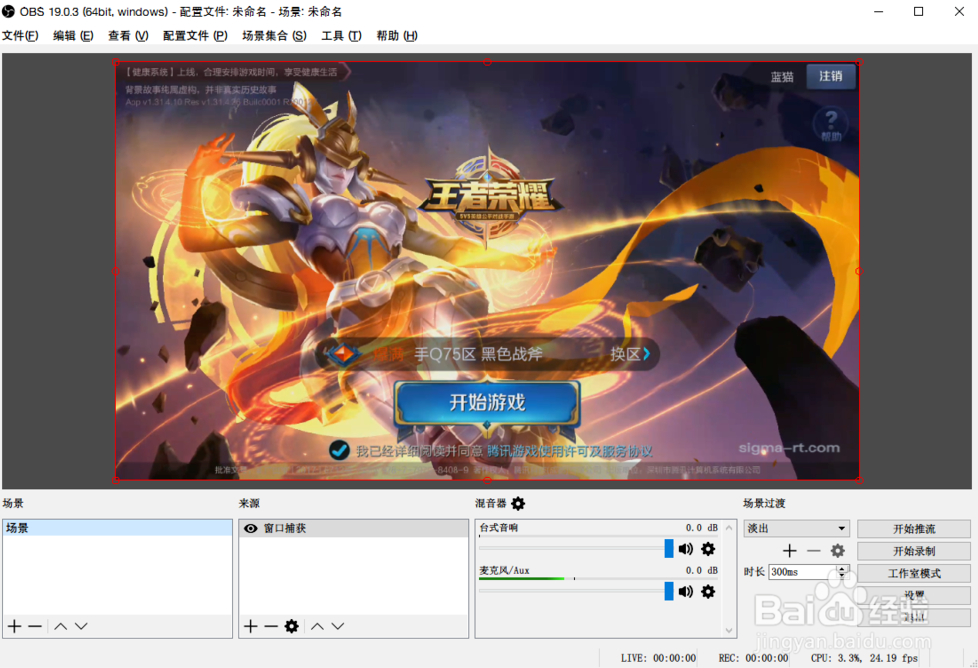Open source properties gear icon
The height and width of the screenshot is (668, 978).
pos(291,626)
